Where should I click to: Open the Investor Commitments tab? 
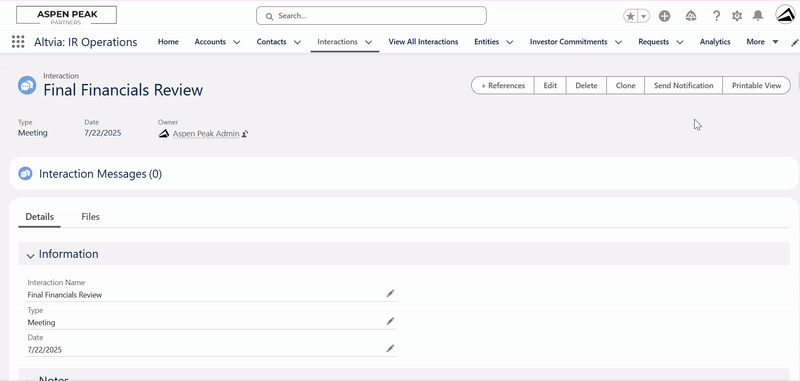click(x=568, y=42)
